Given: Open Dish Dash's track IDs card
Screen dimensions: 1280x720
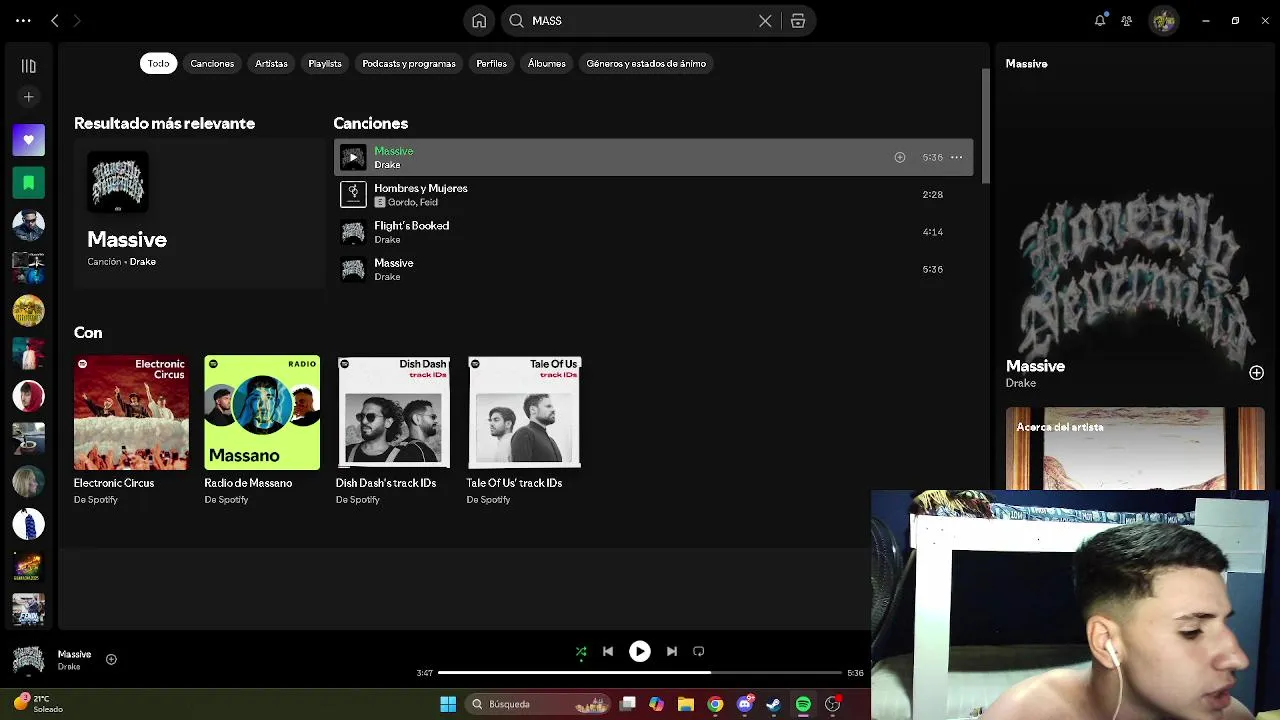Looking at the screenshot, I should point(393,430).
